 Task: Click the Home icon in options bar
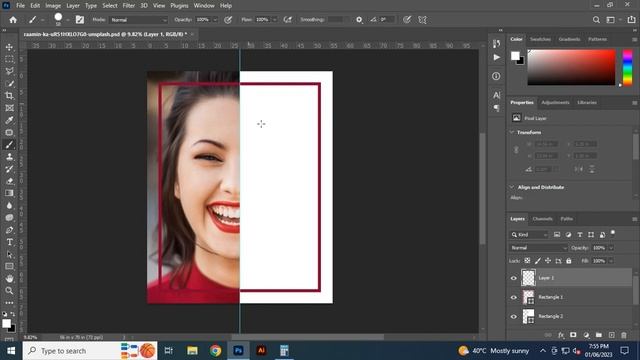coord(13,20)
